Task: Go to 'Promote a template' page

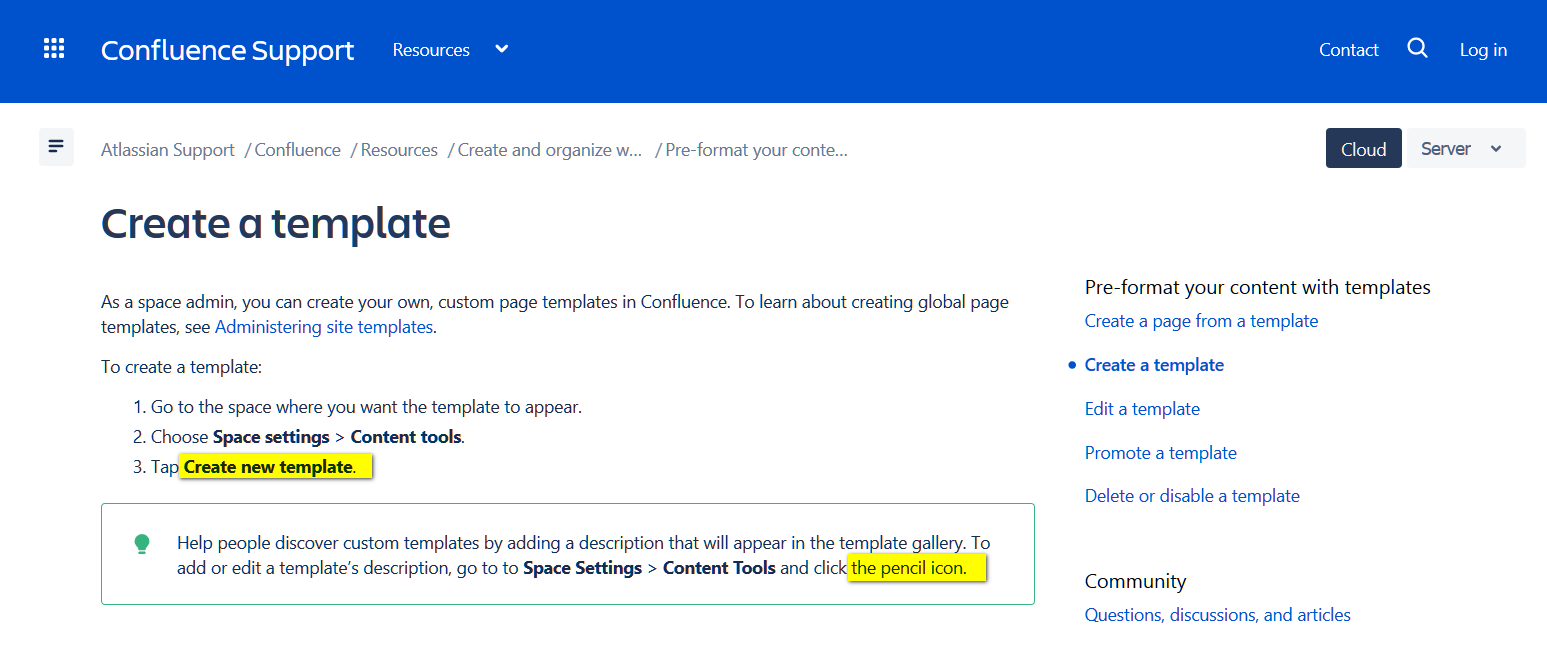Action: coord(1160,453)
